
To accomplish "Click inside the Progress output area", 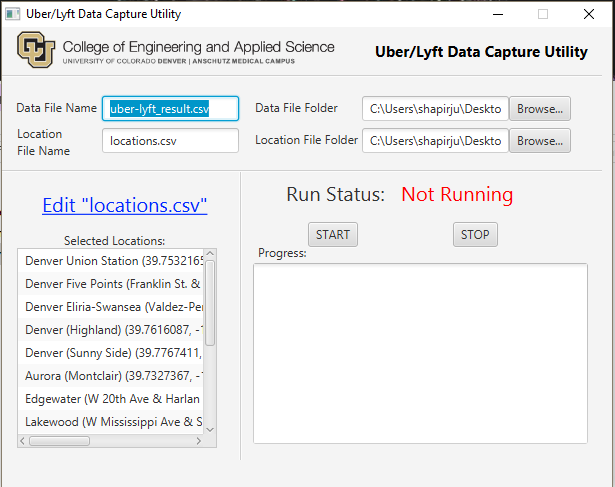I will tap(420, 353).
